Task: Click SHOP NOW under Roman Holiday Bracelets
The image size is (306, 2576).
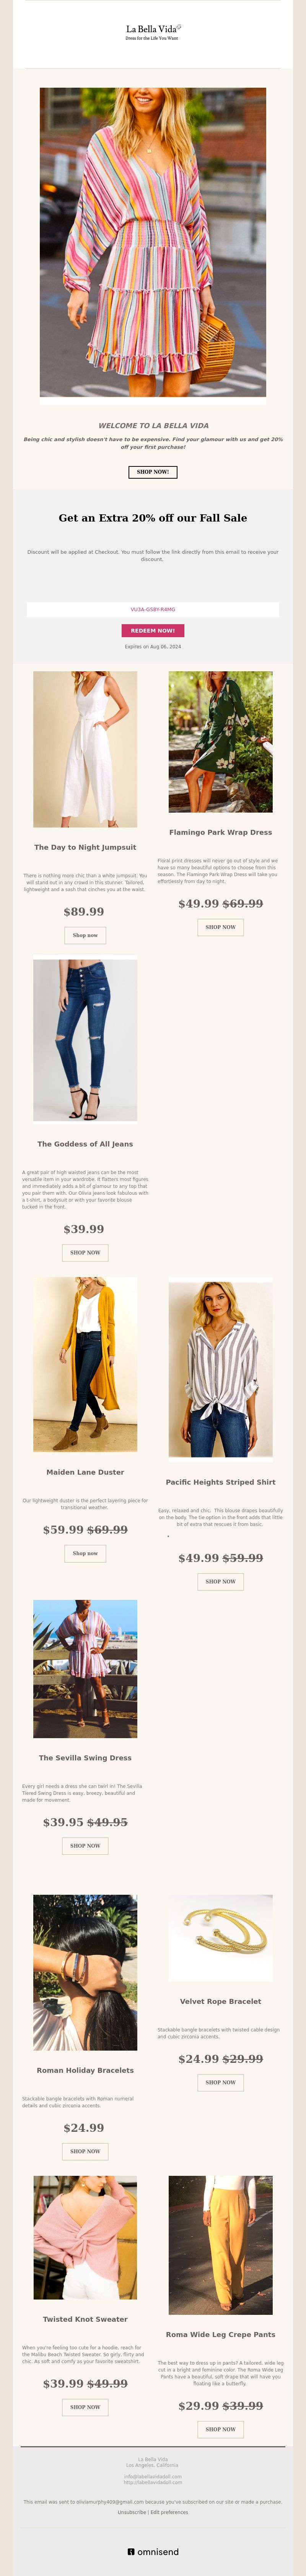Action: (85, 2151)
